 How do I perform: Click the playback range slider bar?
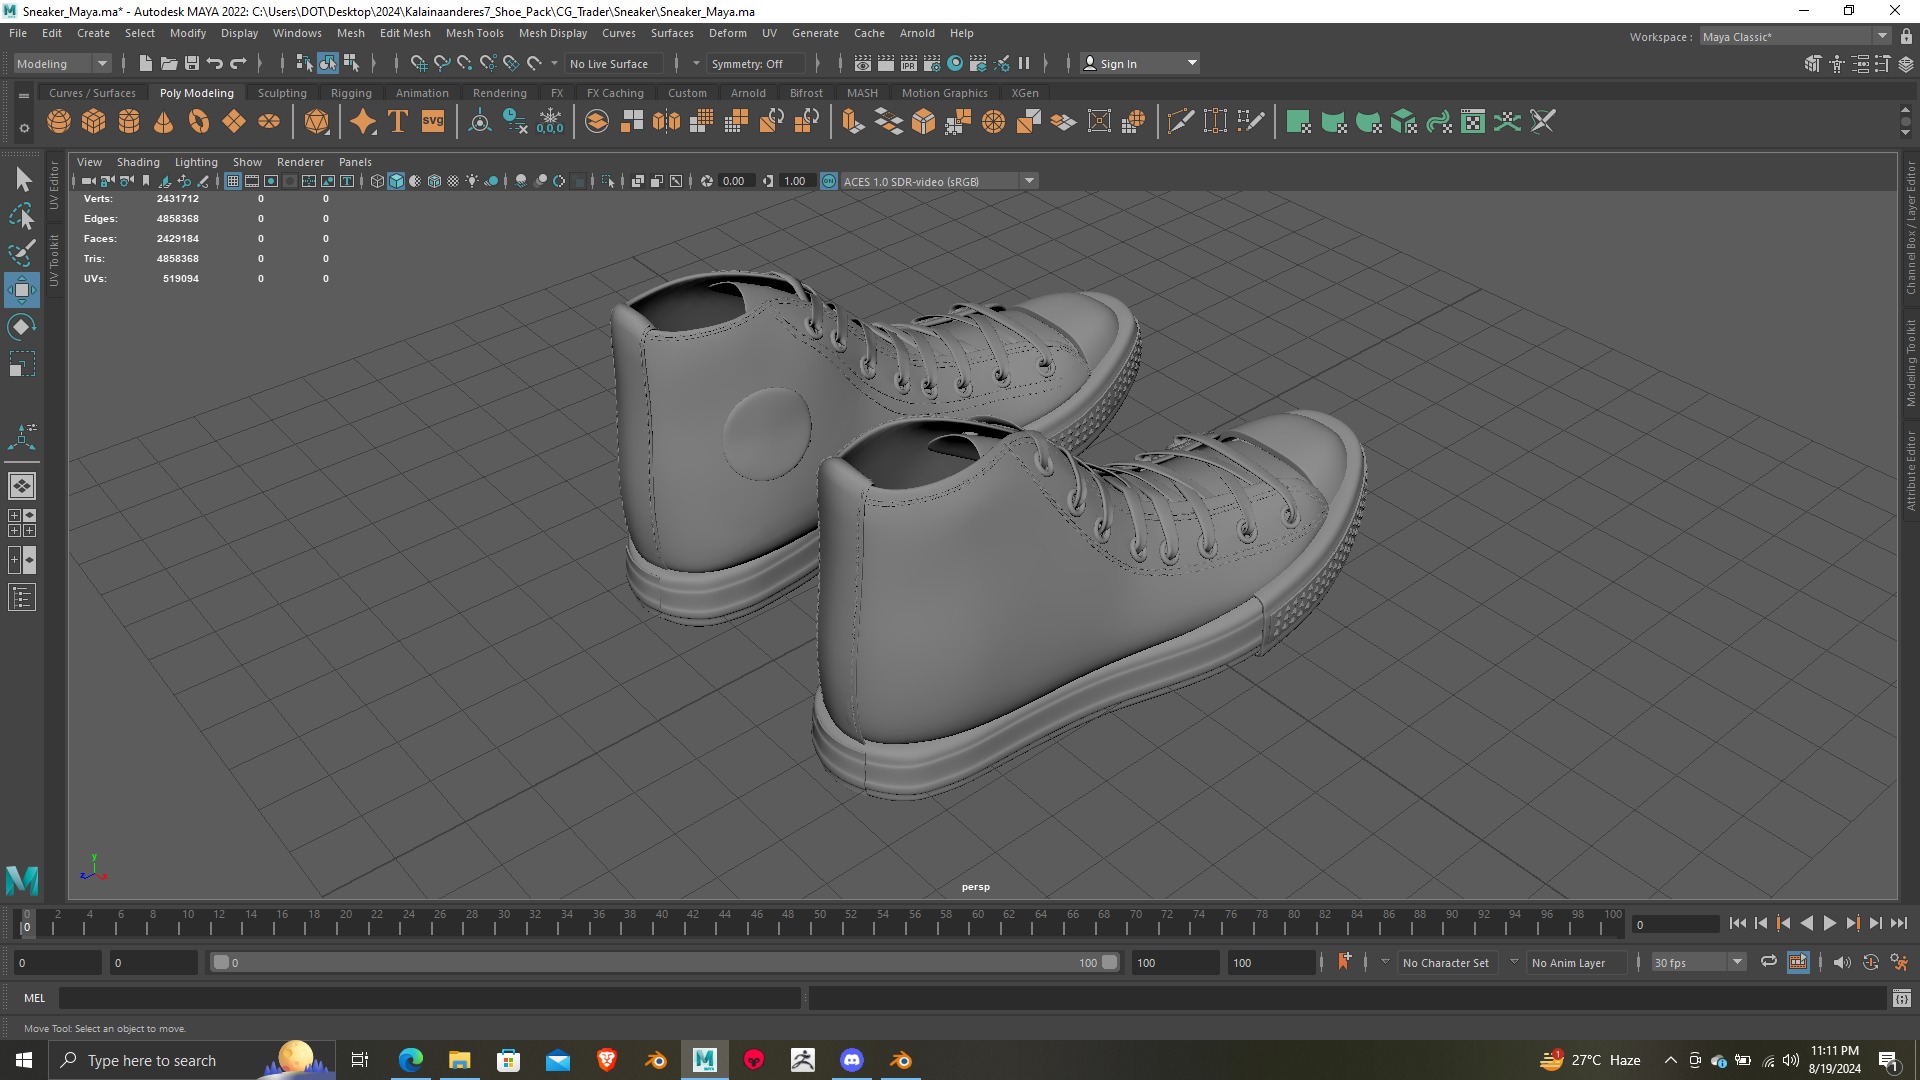tap(665, 962)
